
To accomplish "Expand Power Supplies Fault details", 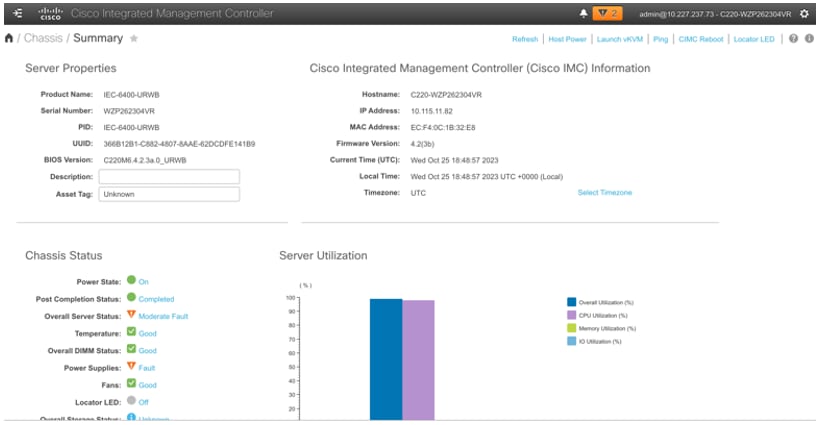I will [147, 368].
